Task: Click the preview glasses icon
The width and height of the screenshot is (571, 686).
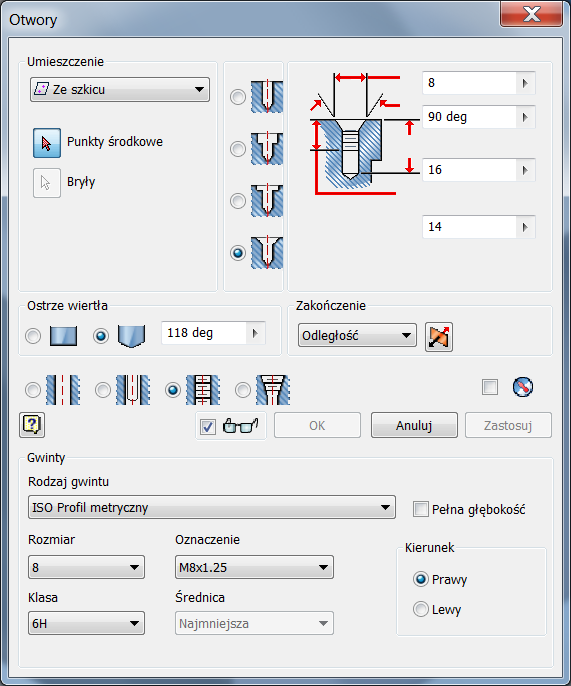Action: [x=240, y=426]
